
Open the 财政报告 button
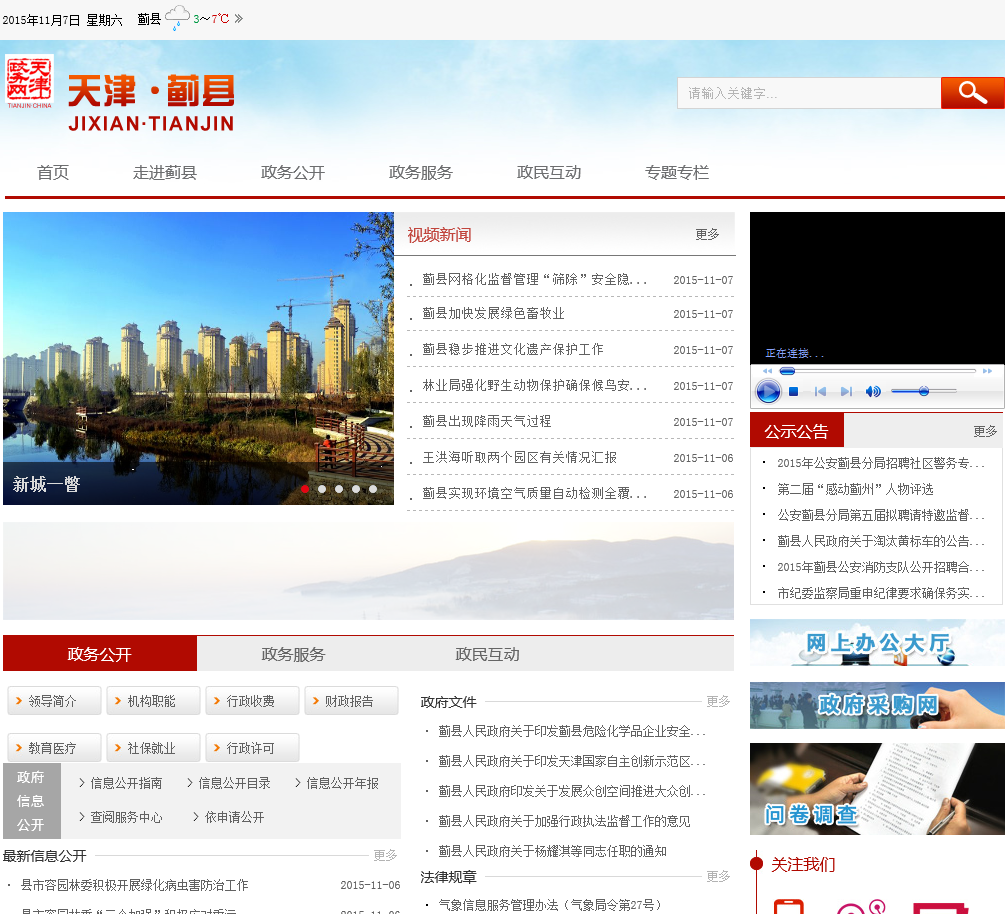point(351,701)
